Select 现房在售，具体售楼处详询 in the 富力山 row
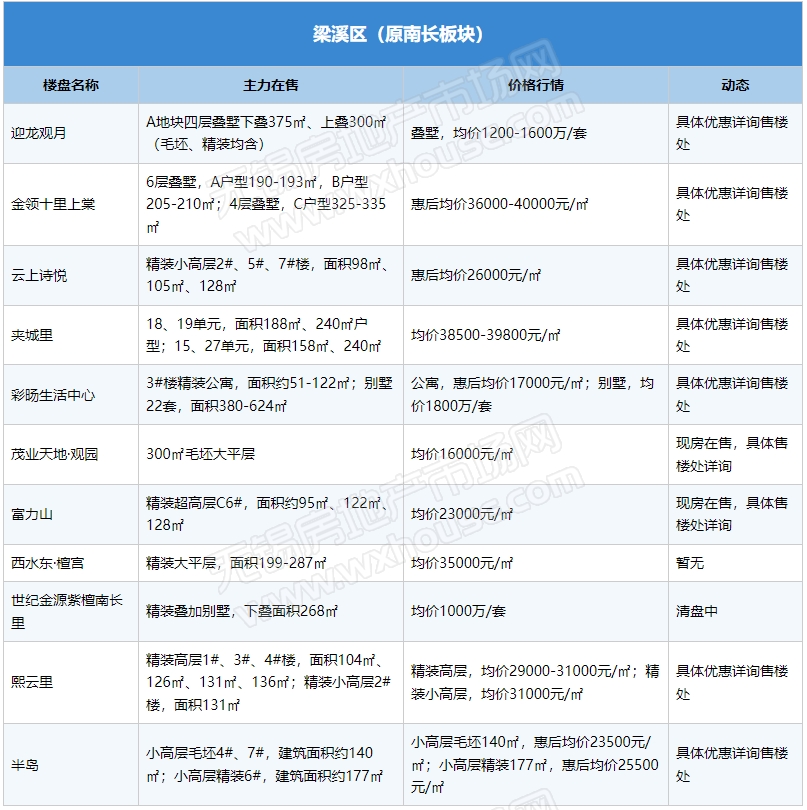The image size is (807, 810). (732, 515)
